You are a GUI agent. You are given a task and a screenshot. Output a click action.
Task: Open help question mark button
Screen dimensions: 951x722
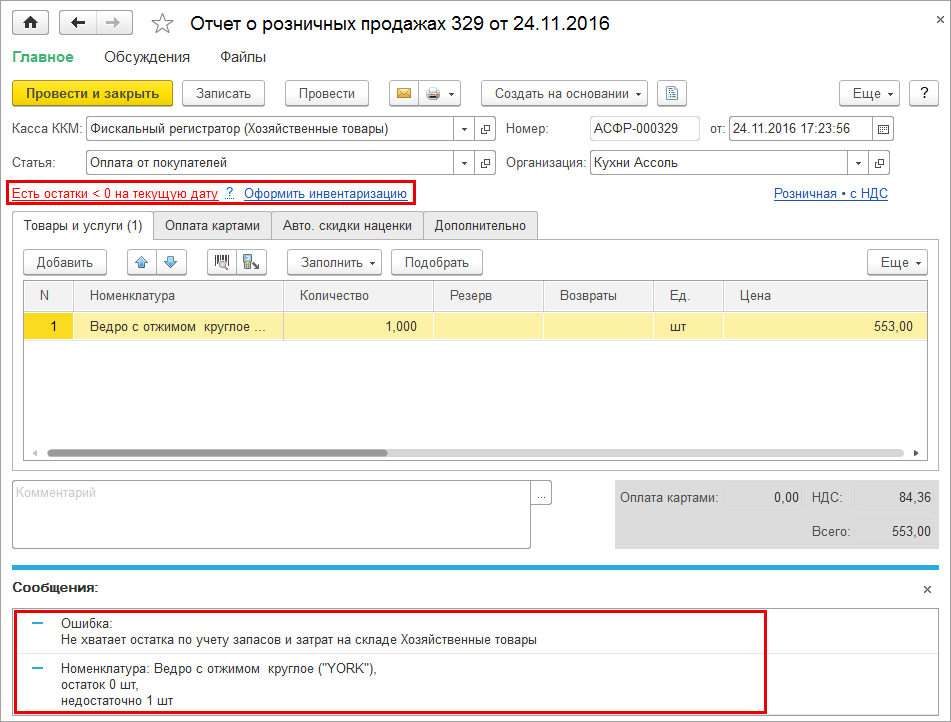point(924,93)
